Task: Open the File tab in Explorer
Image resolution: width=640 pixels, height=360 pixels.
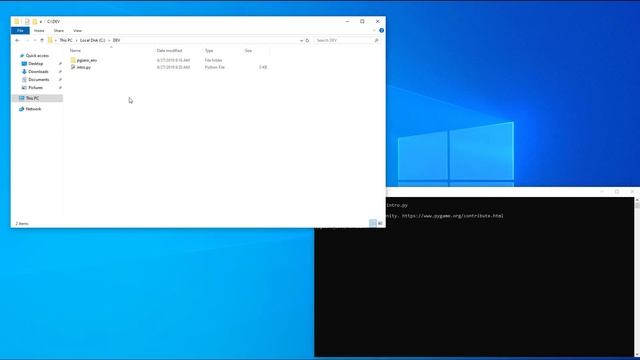Action: click(x=20, y=31)
